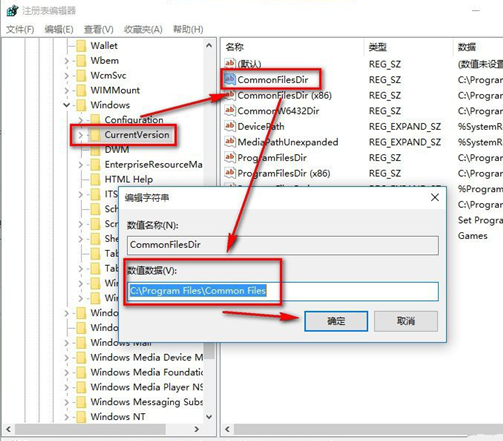This screenshot has width=503, height=441.
Task: Open the 收藏夹(A) menu
Action: point(143,29)
